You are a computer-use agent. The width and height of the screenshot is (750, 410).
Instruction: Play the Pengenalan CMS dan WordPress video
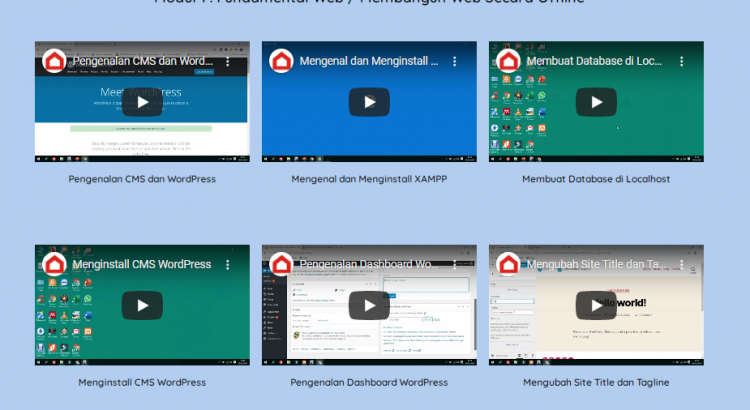pyautogui.click(x=142, y=102)
